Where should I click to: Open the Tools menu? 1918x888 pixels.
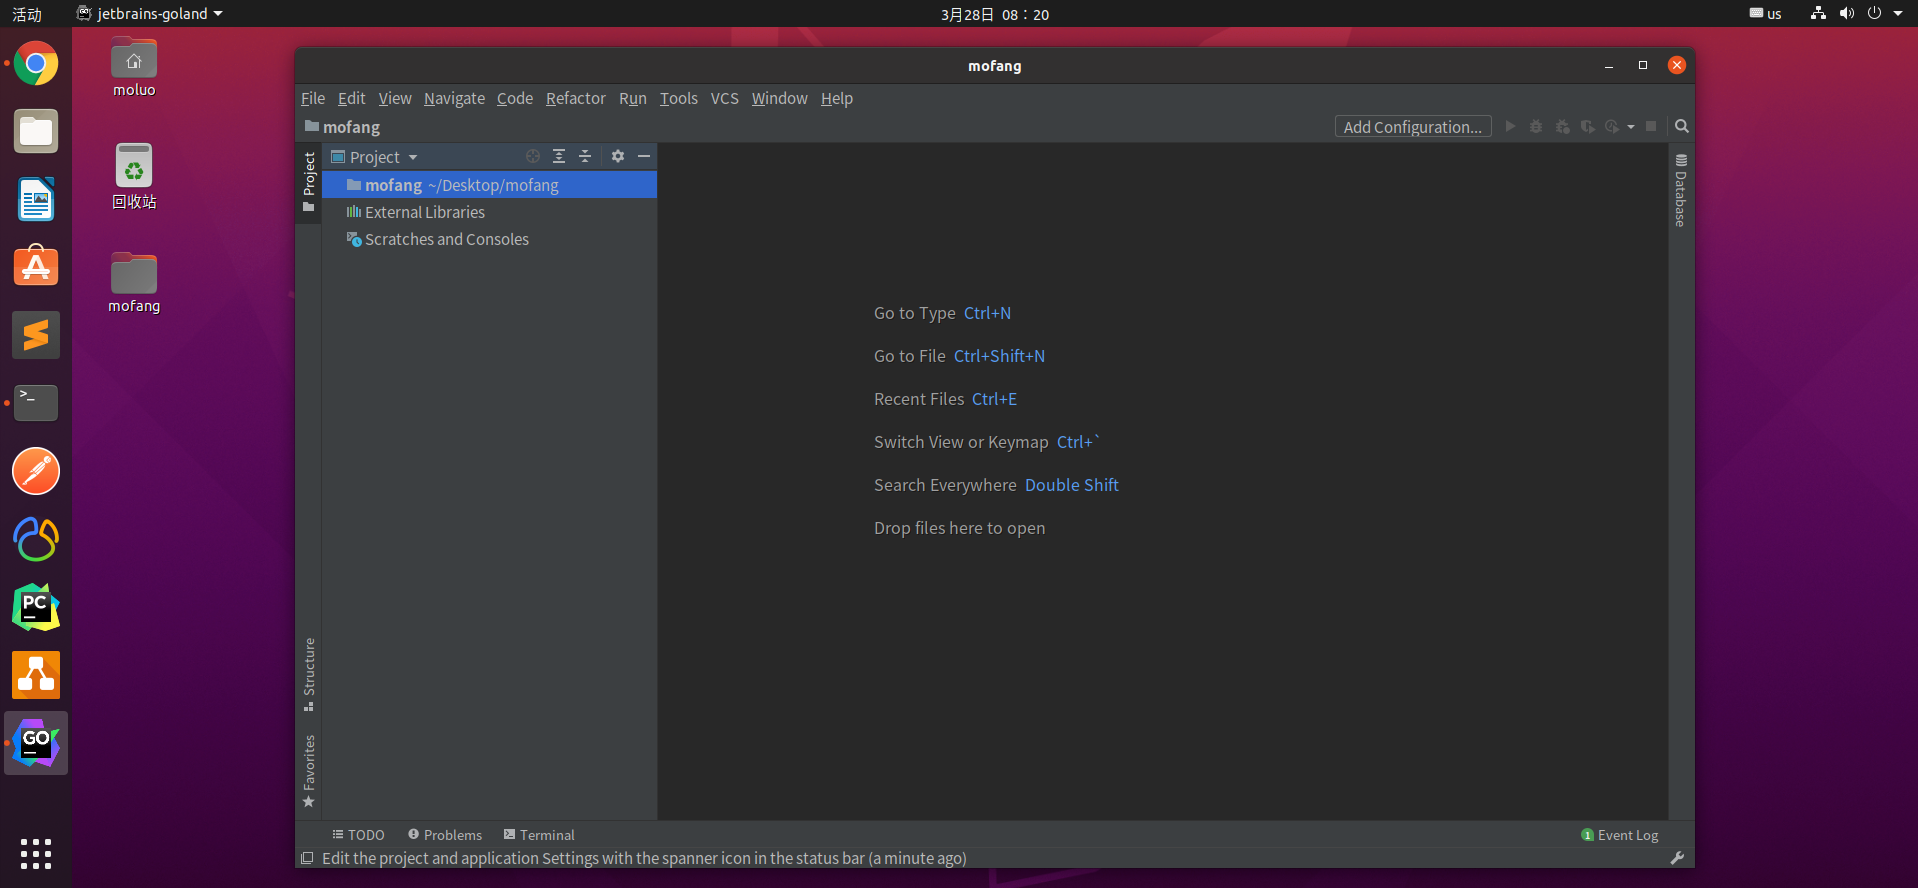click(679, 98)
